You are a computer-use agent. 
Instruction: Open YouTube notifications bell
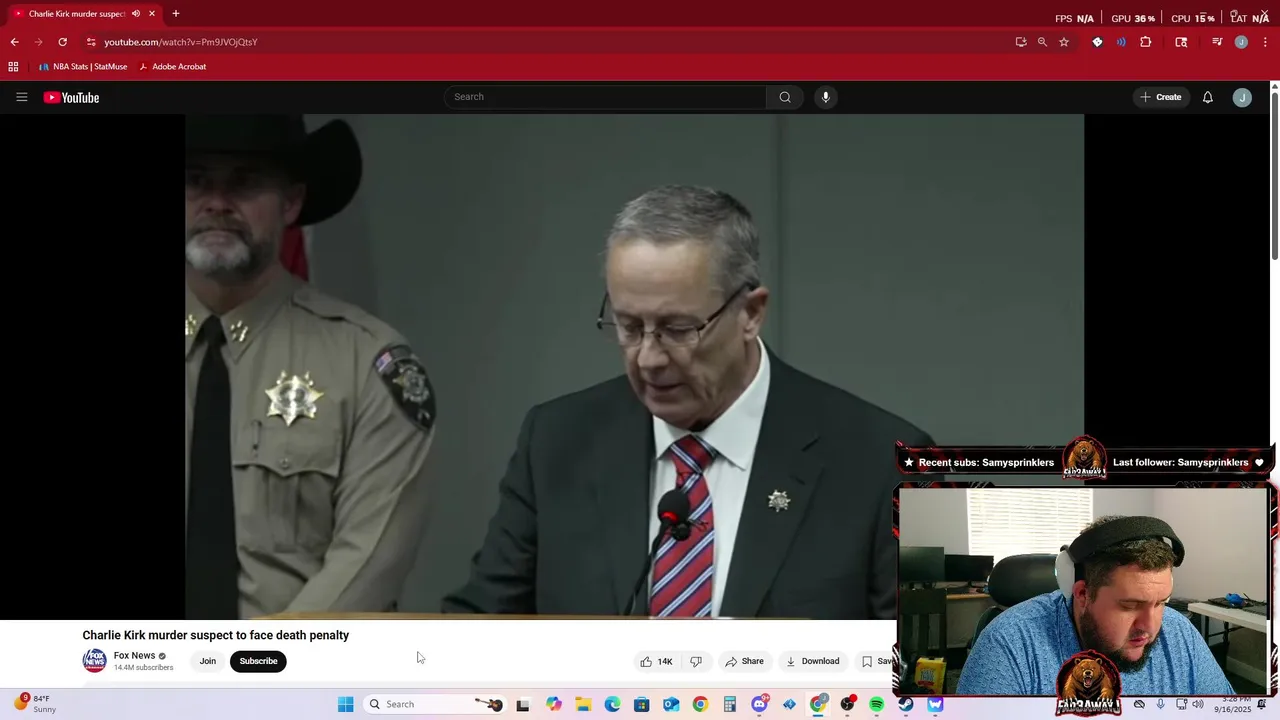point(1208,97)
